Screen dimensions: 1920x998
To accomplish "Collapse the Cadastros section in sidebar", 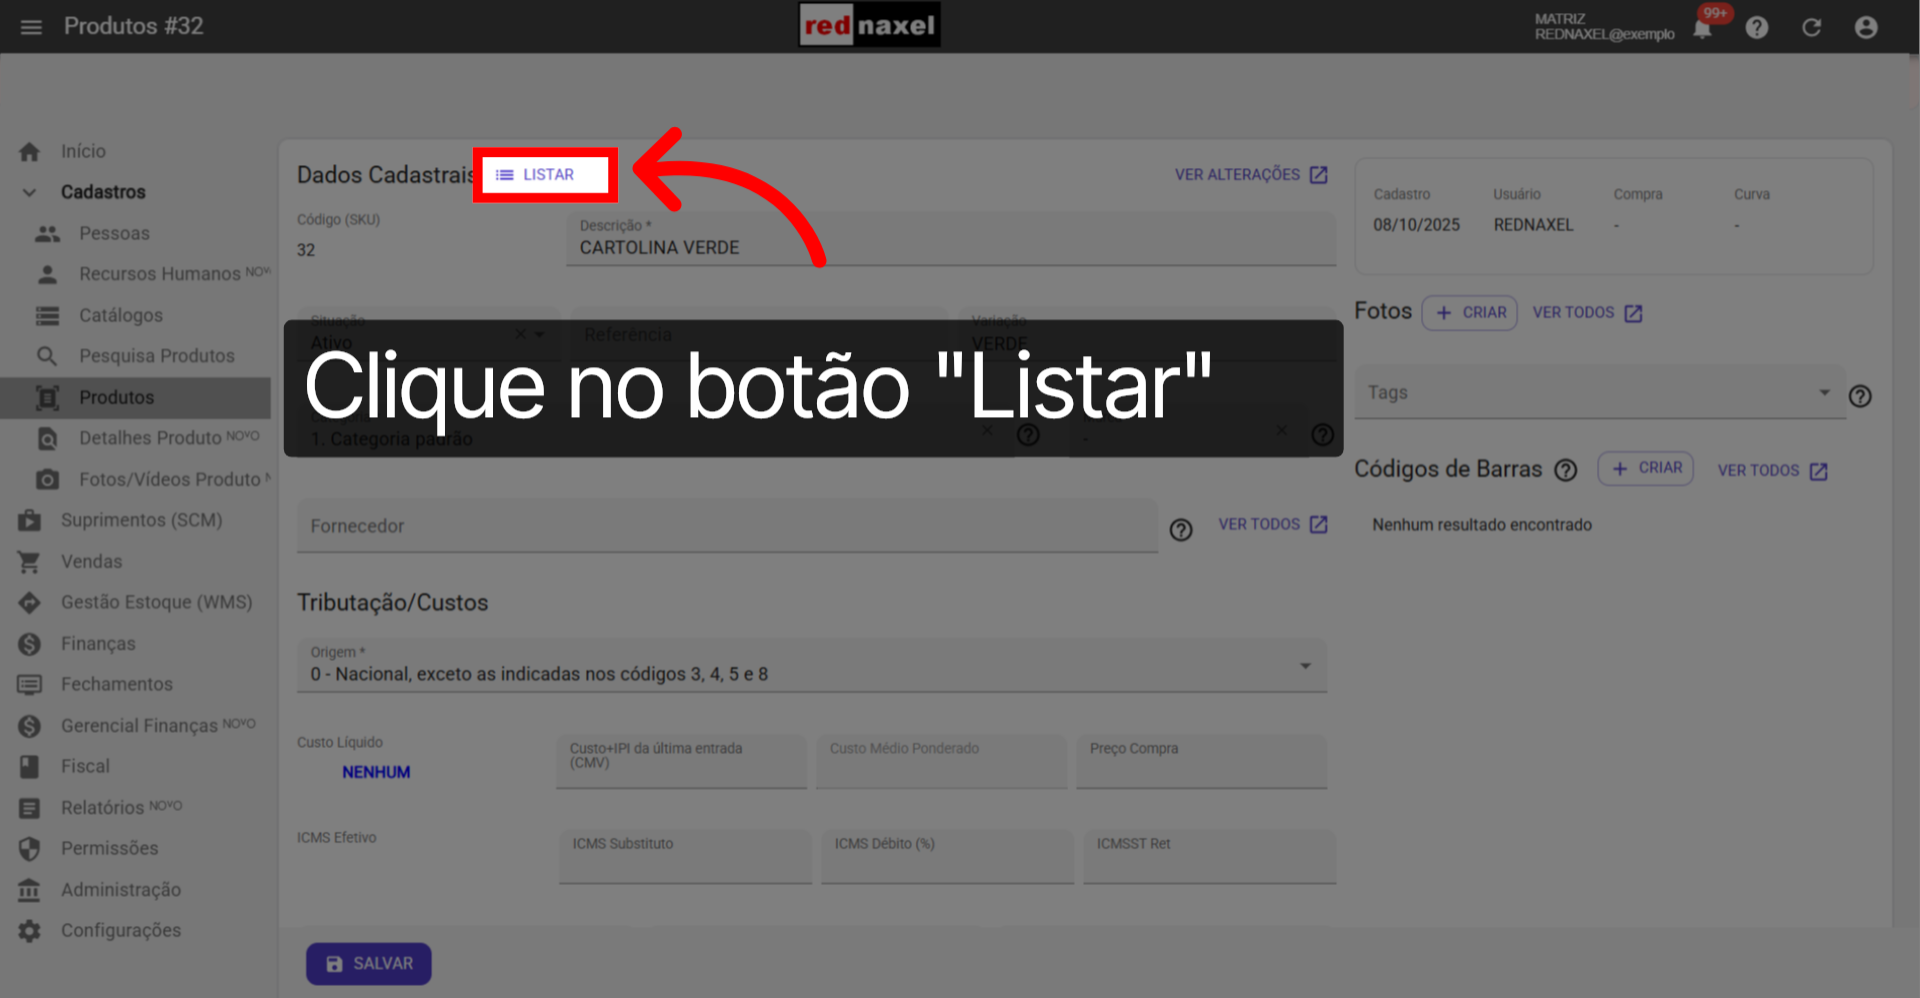I will click(29, 191).
